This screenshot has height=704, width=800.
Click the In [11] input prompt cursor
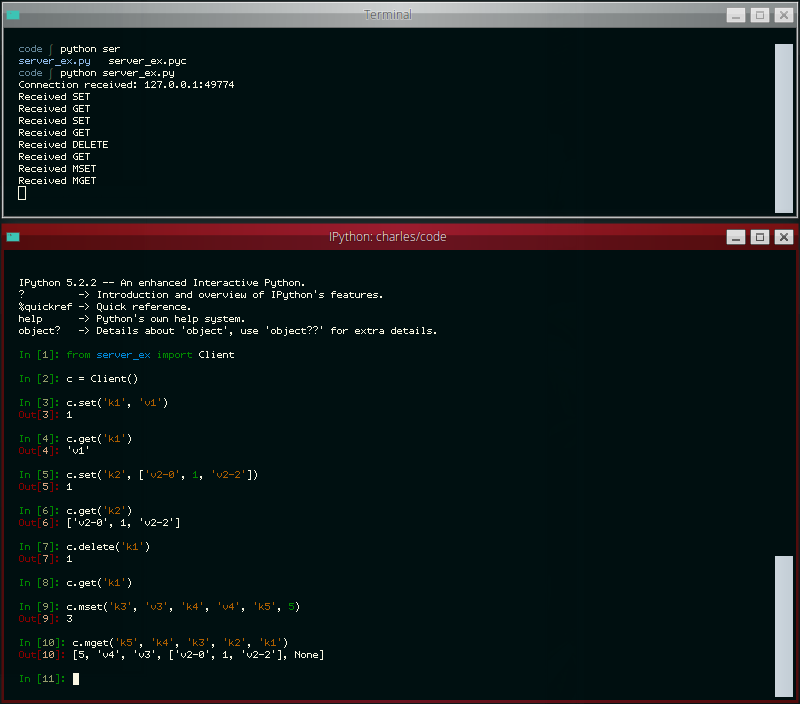point(76,679)
